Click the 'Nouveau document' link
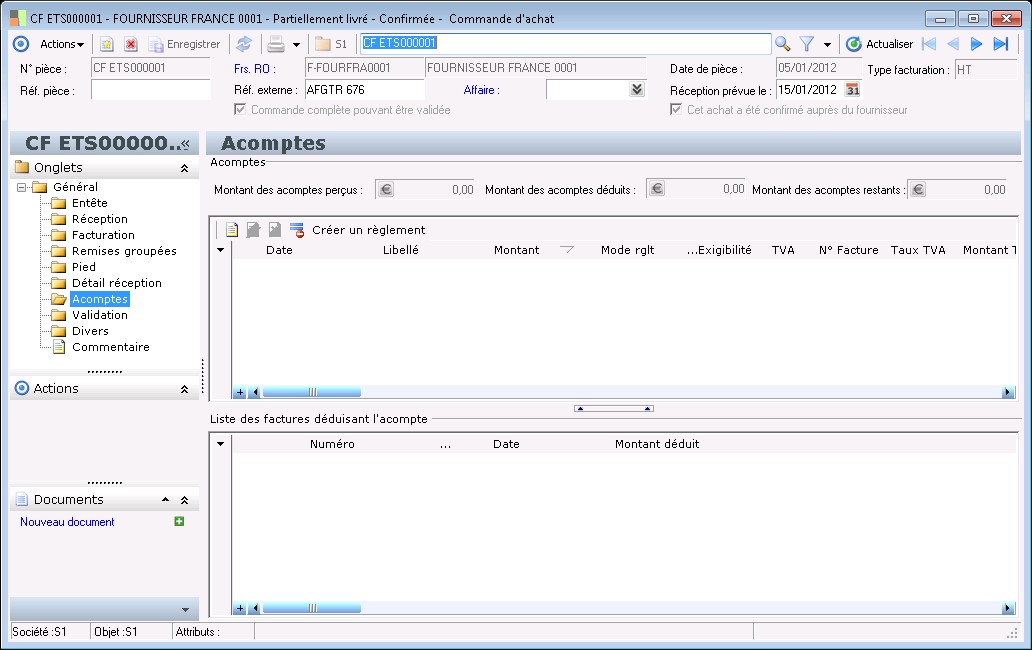 click(67, 522)
